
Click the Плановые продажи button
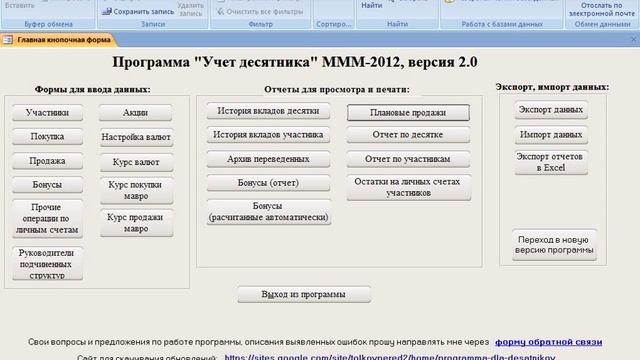(408, 113)
